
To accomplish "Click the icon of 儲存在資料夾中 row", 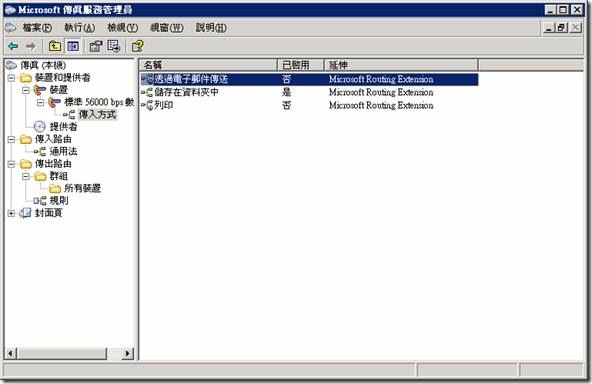I will 147,92.
